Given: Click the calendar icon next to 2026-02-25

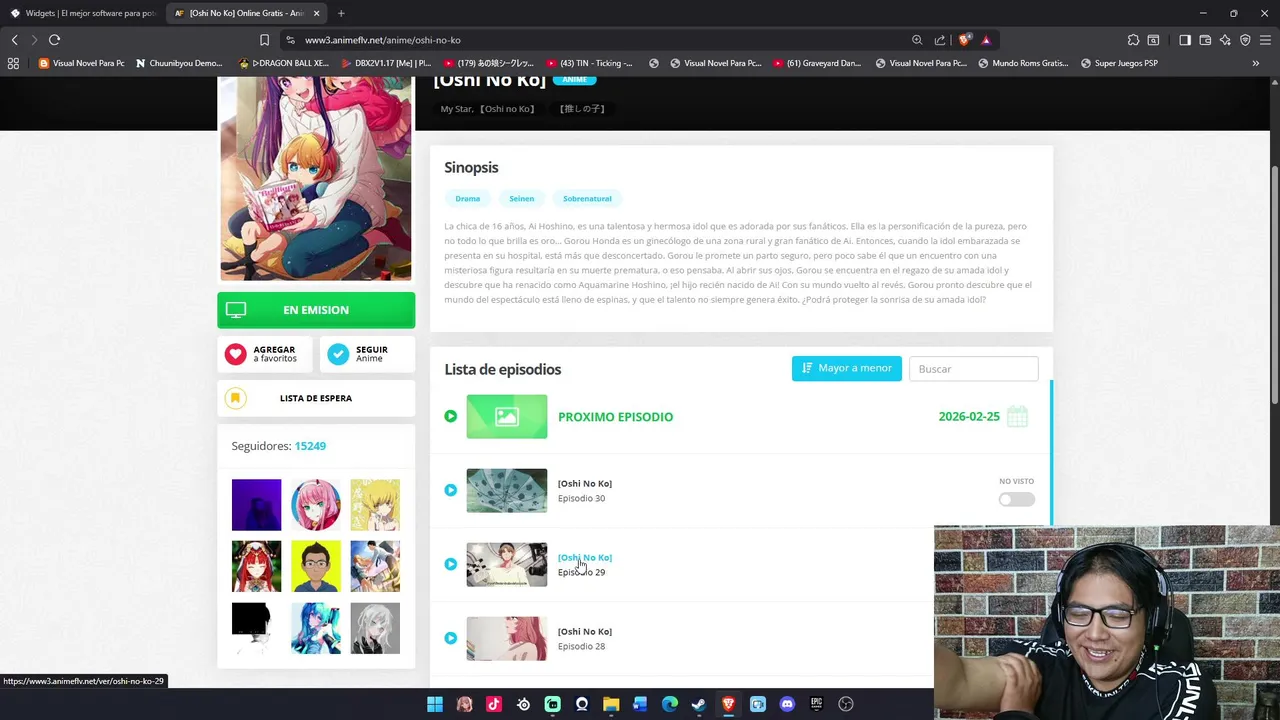Looking at the screenshot, I should [1017, 416].
